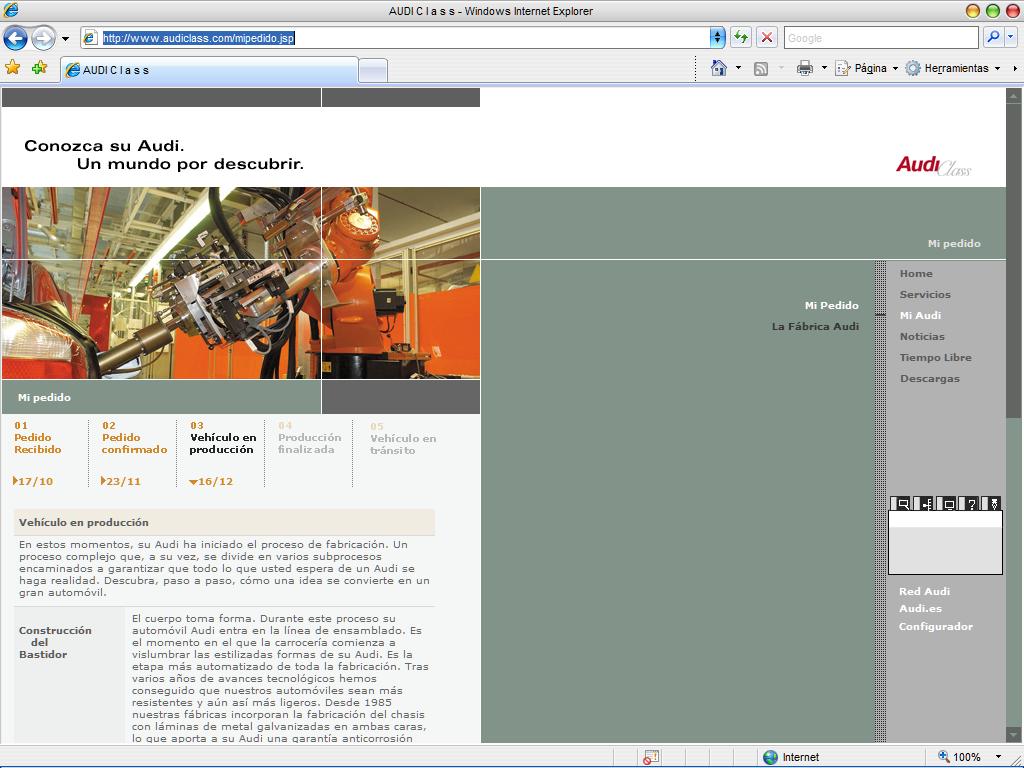
Task: Open step 02 Pedido confirmado
Action: coord(135,438)
